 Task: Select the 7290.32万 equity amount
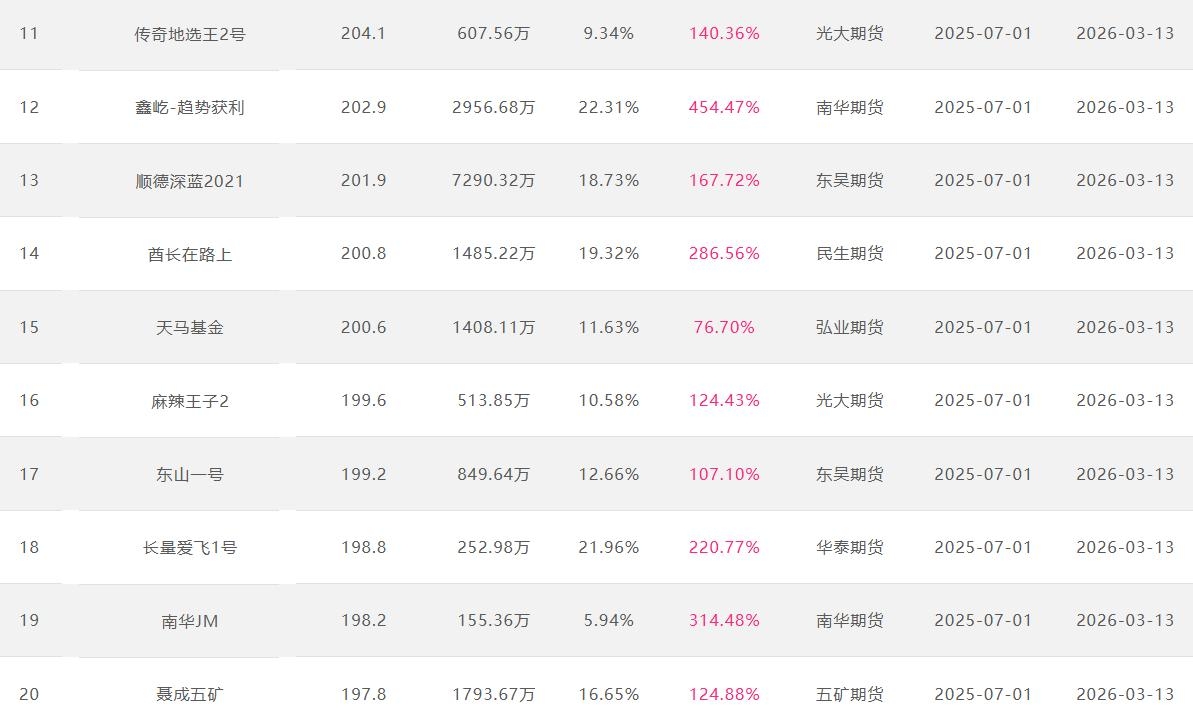(494, 181)
